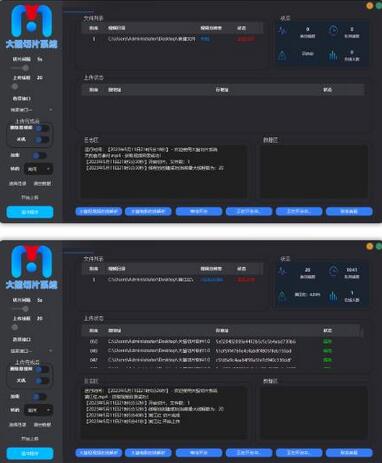Viewport: 382px width, 463px height.
Task: Click the third blue bottom-row button in upper window
Action: [x=199, y=211]
